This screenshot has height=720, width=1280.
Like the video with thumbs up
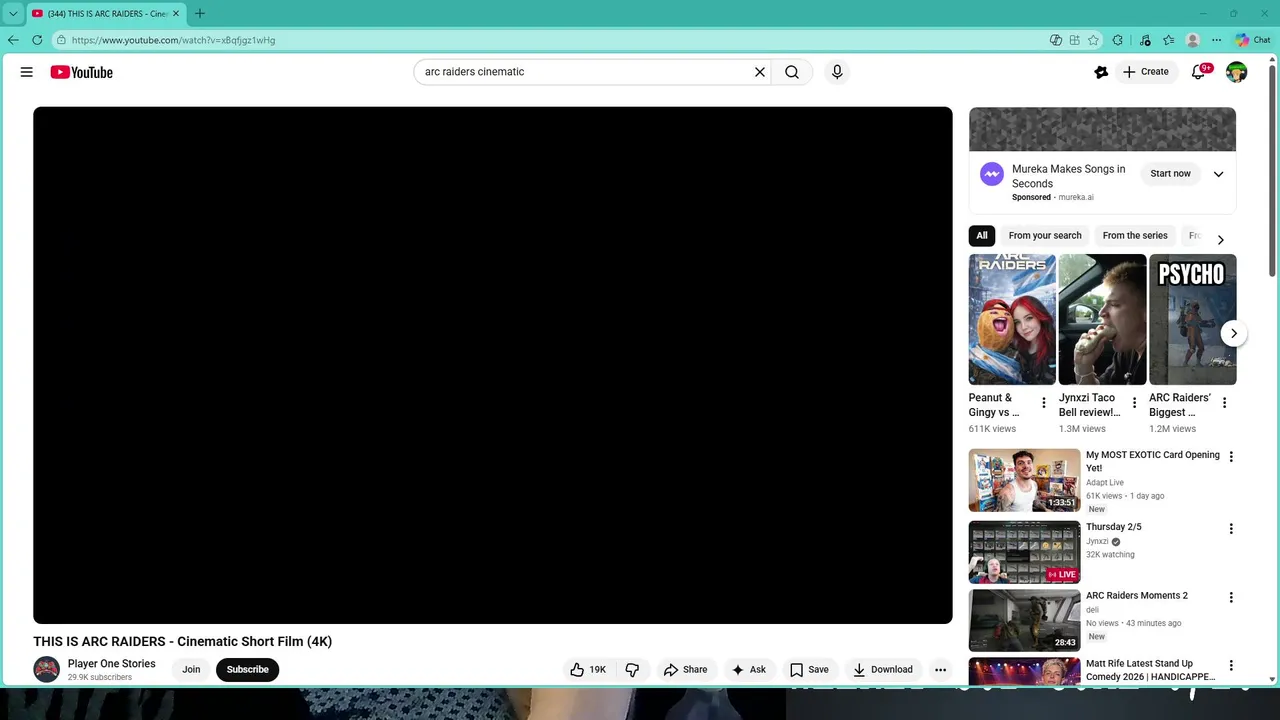click(x=588, y=670)
